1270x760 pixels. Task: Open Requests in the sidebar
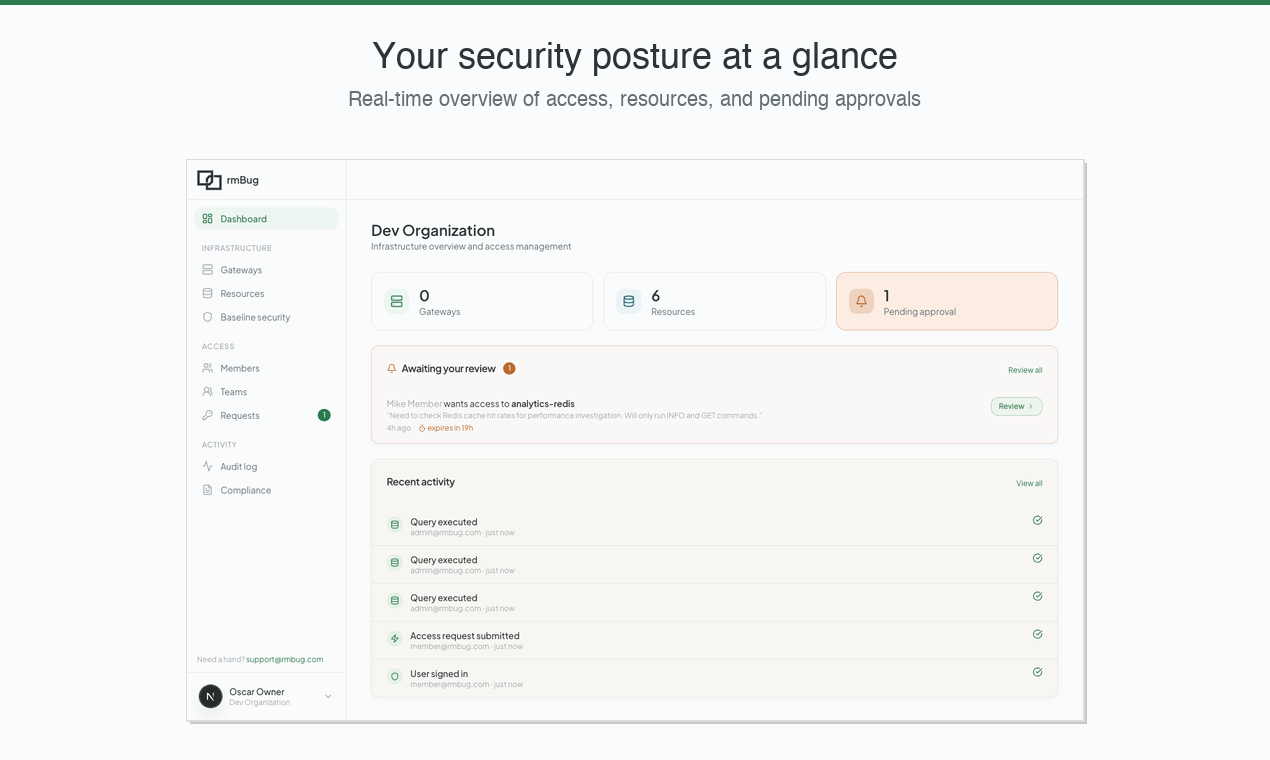click(x=266, y=415)
